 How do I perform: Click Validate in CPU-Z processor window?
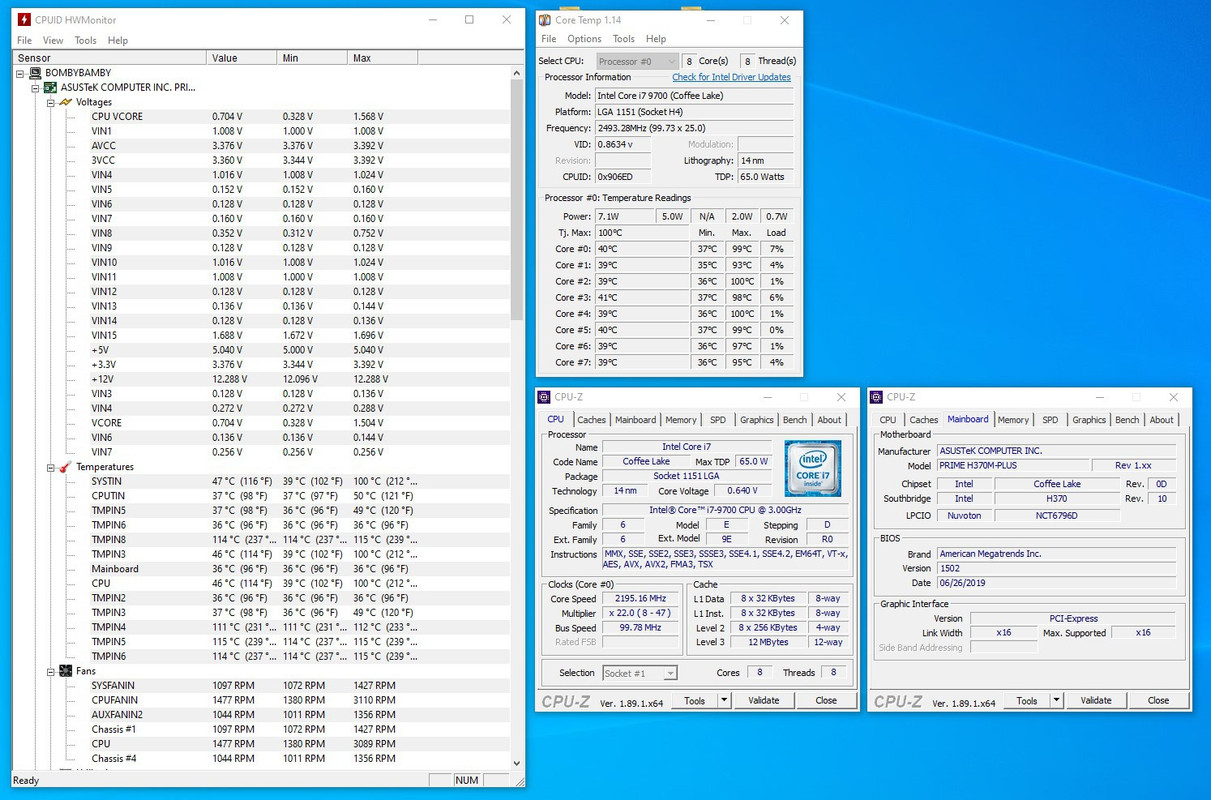coord(764,700)
